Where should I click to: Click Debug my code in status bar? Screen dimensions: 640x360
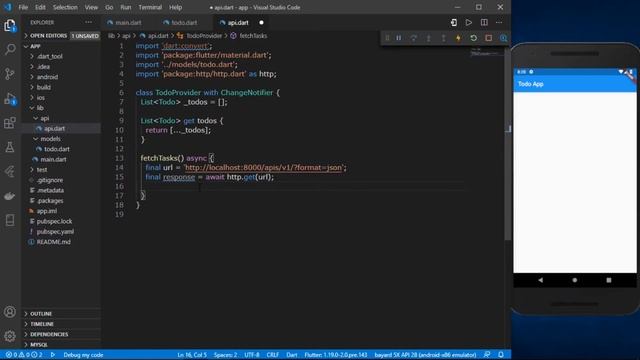83,355
